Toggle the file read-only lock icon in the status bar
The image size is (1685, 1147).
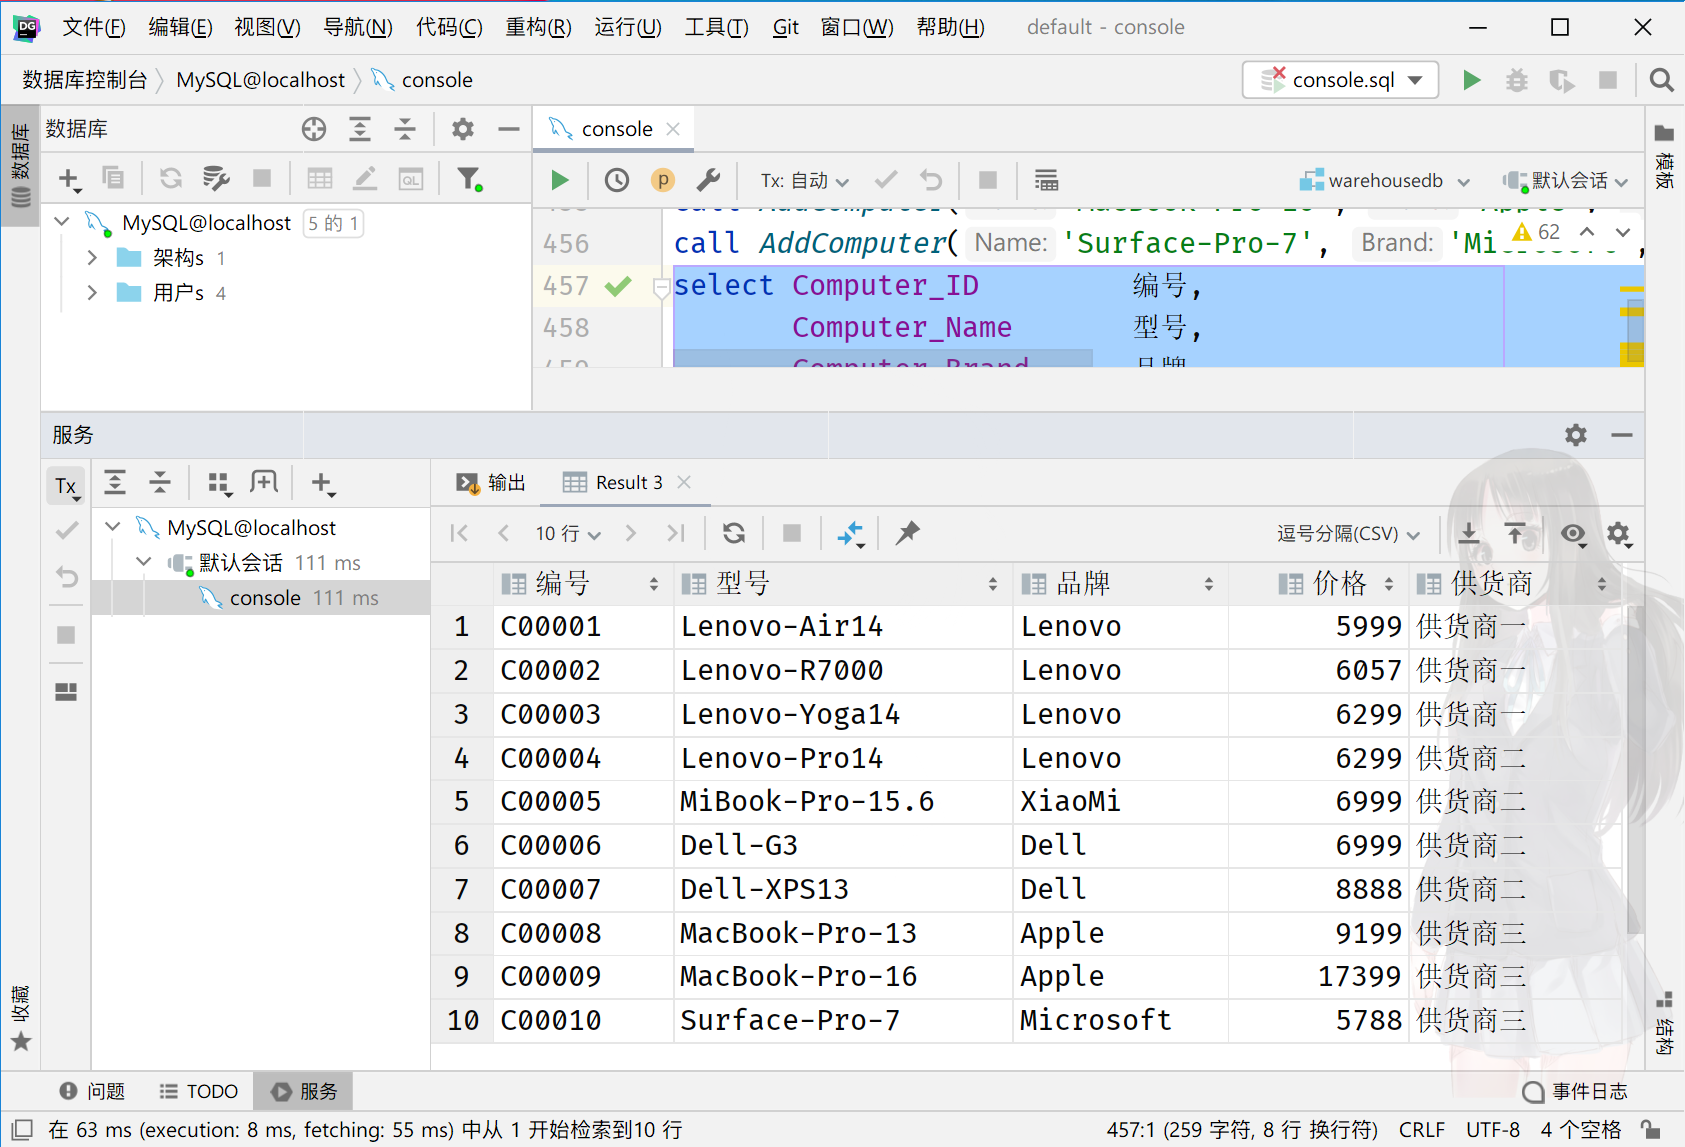click(x=1651, y=1130)
